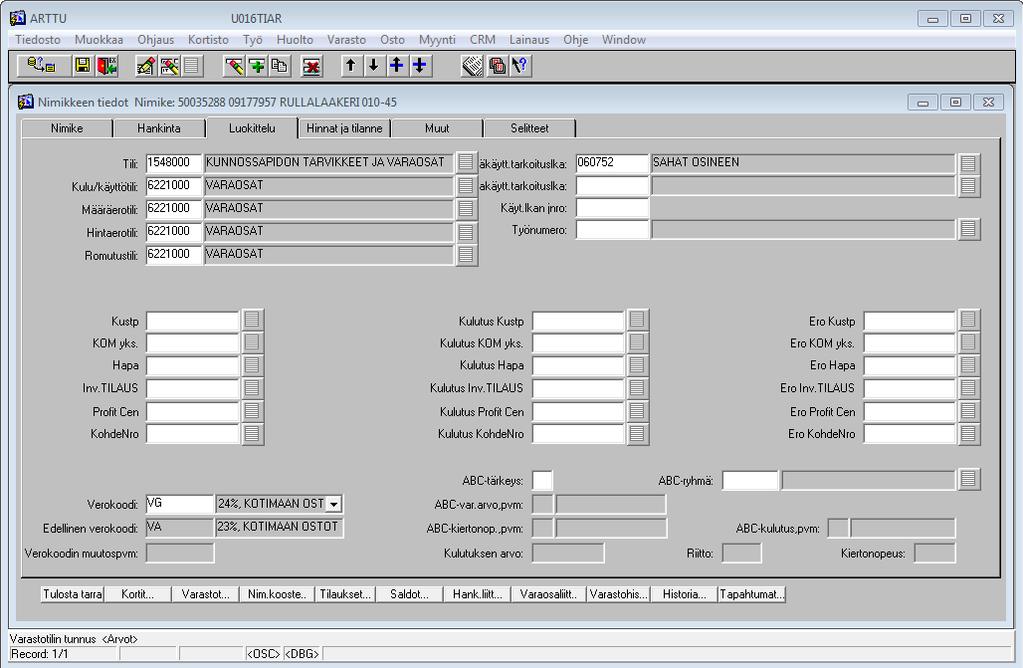The image size is (1023, 668).
Task: Click the up arrow previous record icon
Action: tap(351, 66)
